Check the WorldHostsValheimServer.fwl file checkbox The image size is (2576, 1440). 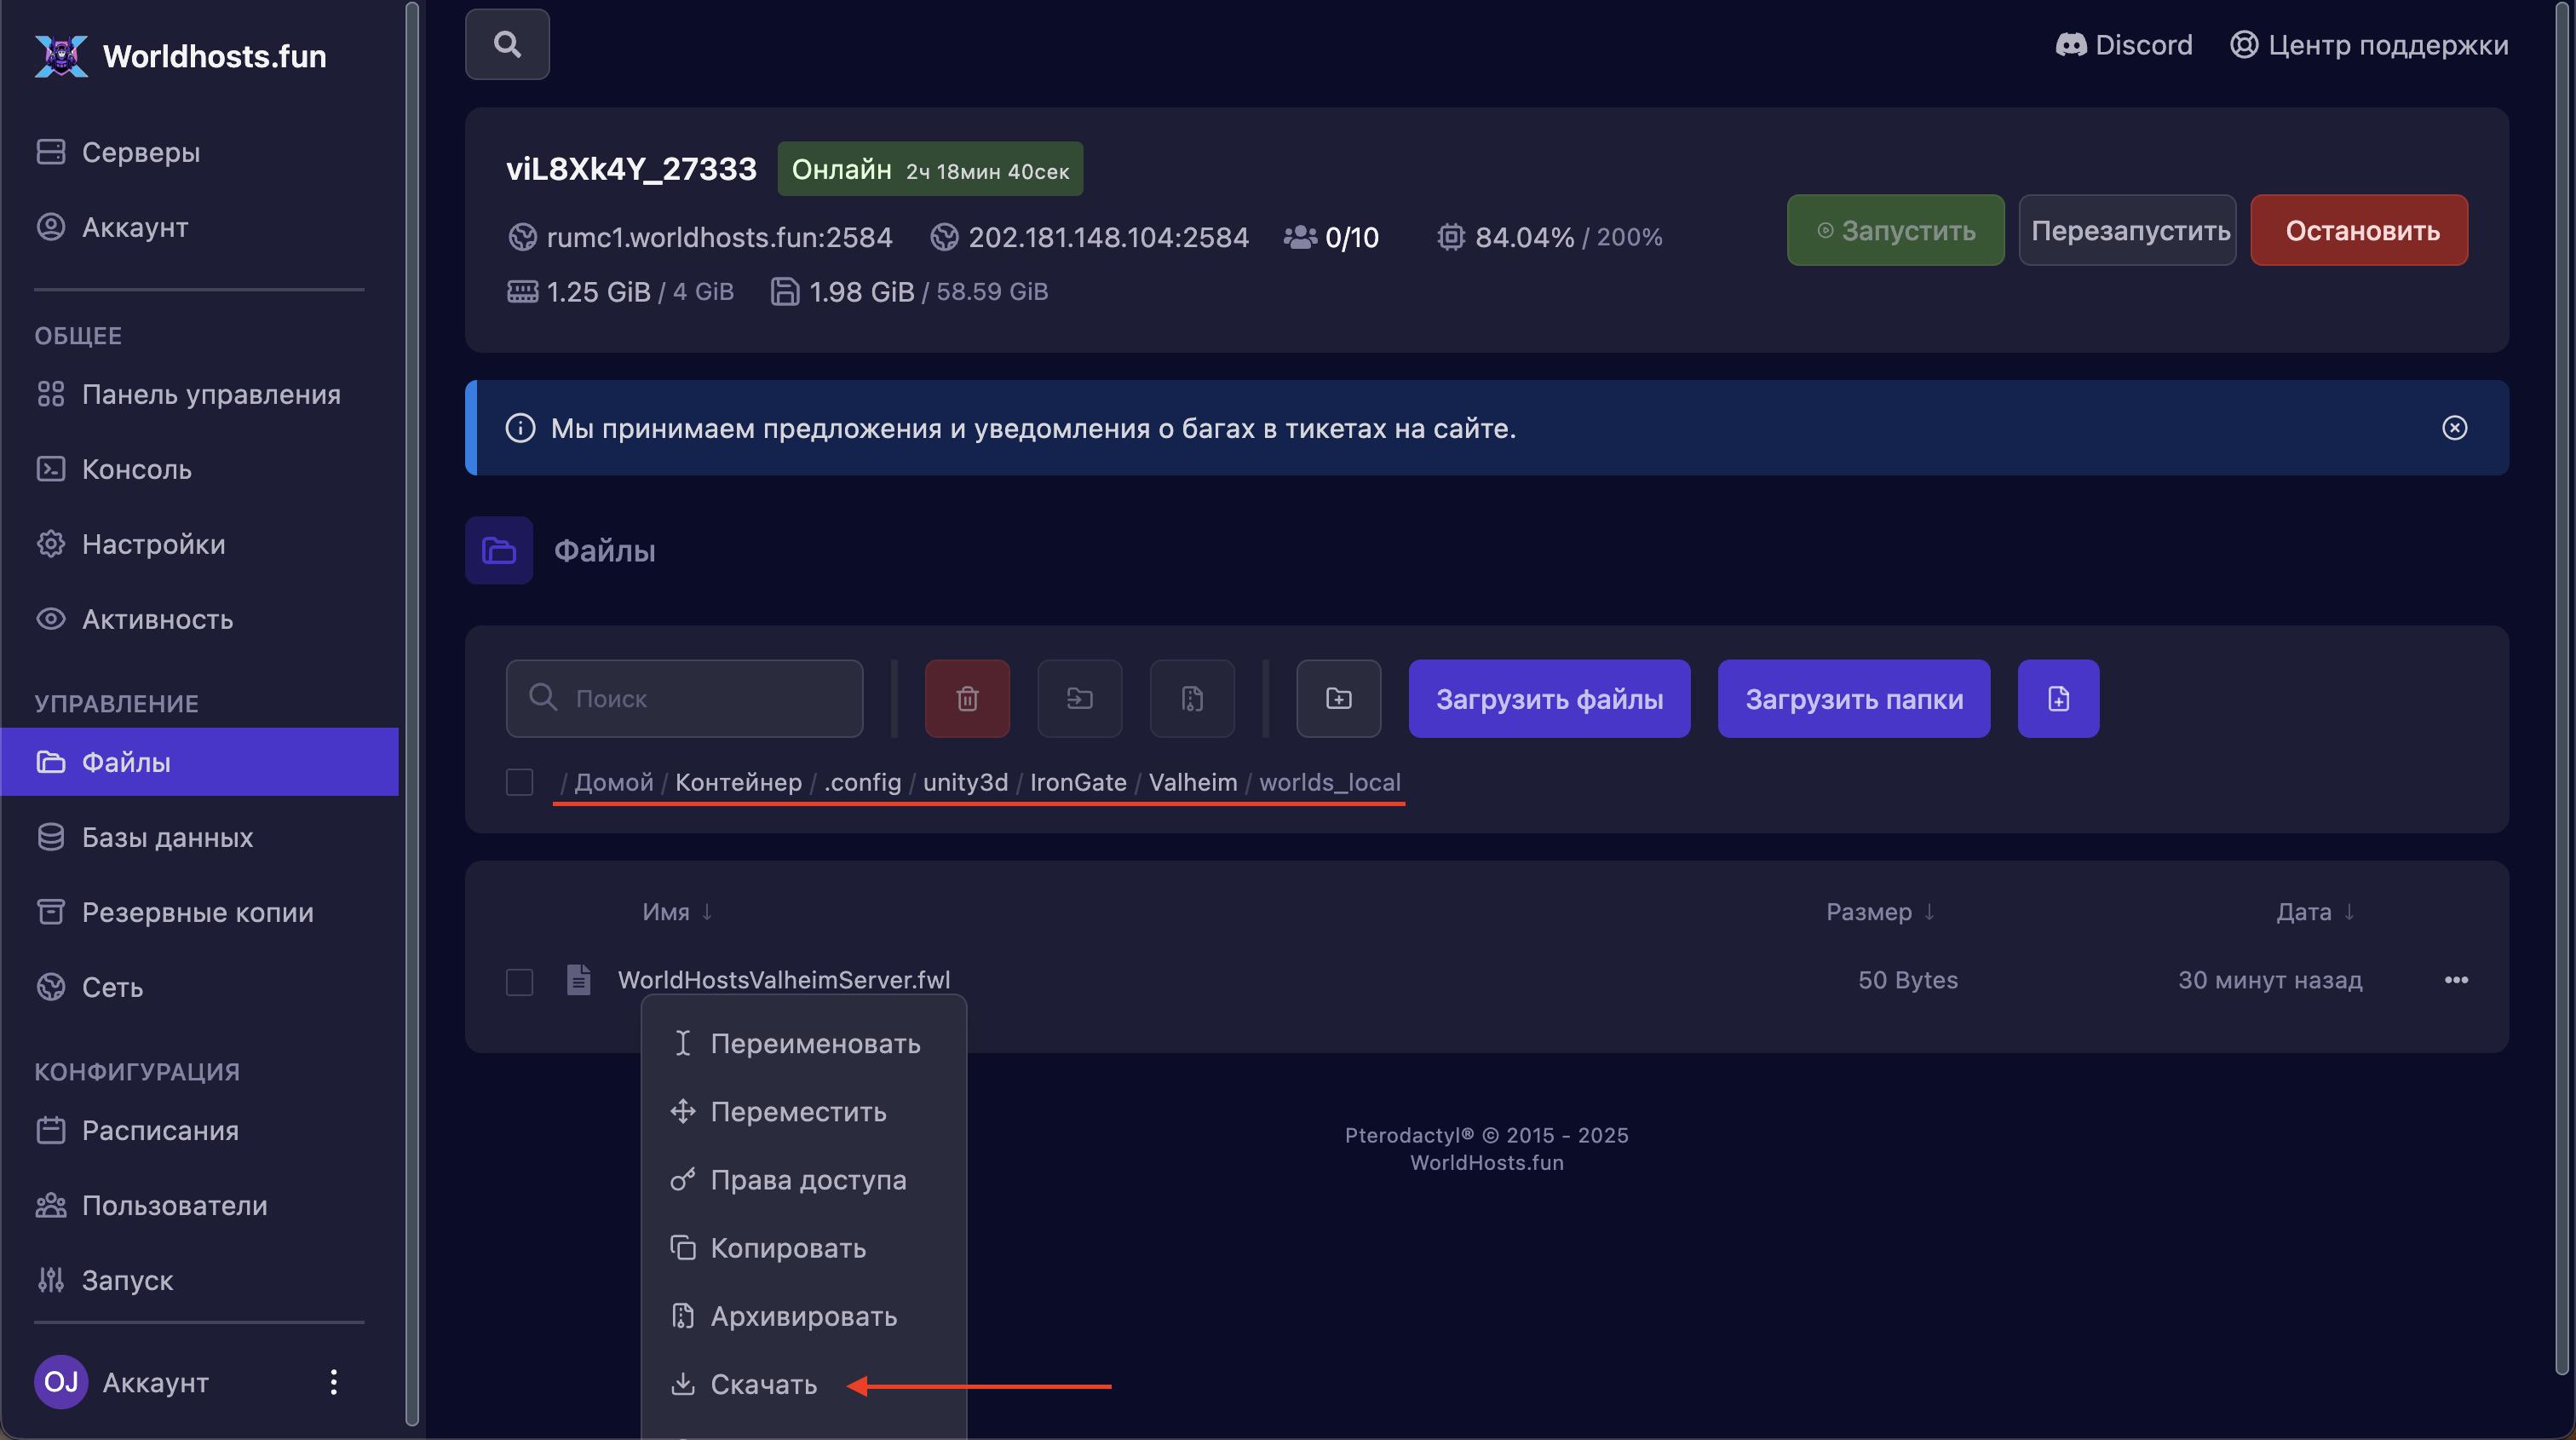(519, 981)
